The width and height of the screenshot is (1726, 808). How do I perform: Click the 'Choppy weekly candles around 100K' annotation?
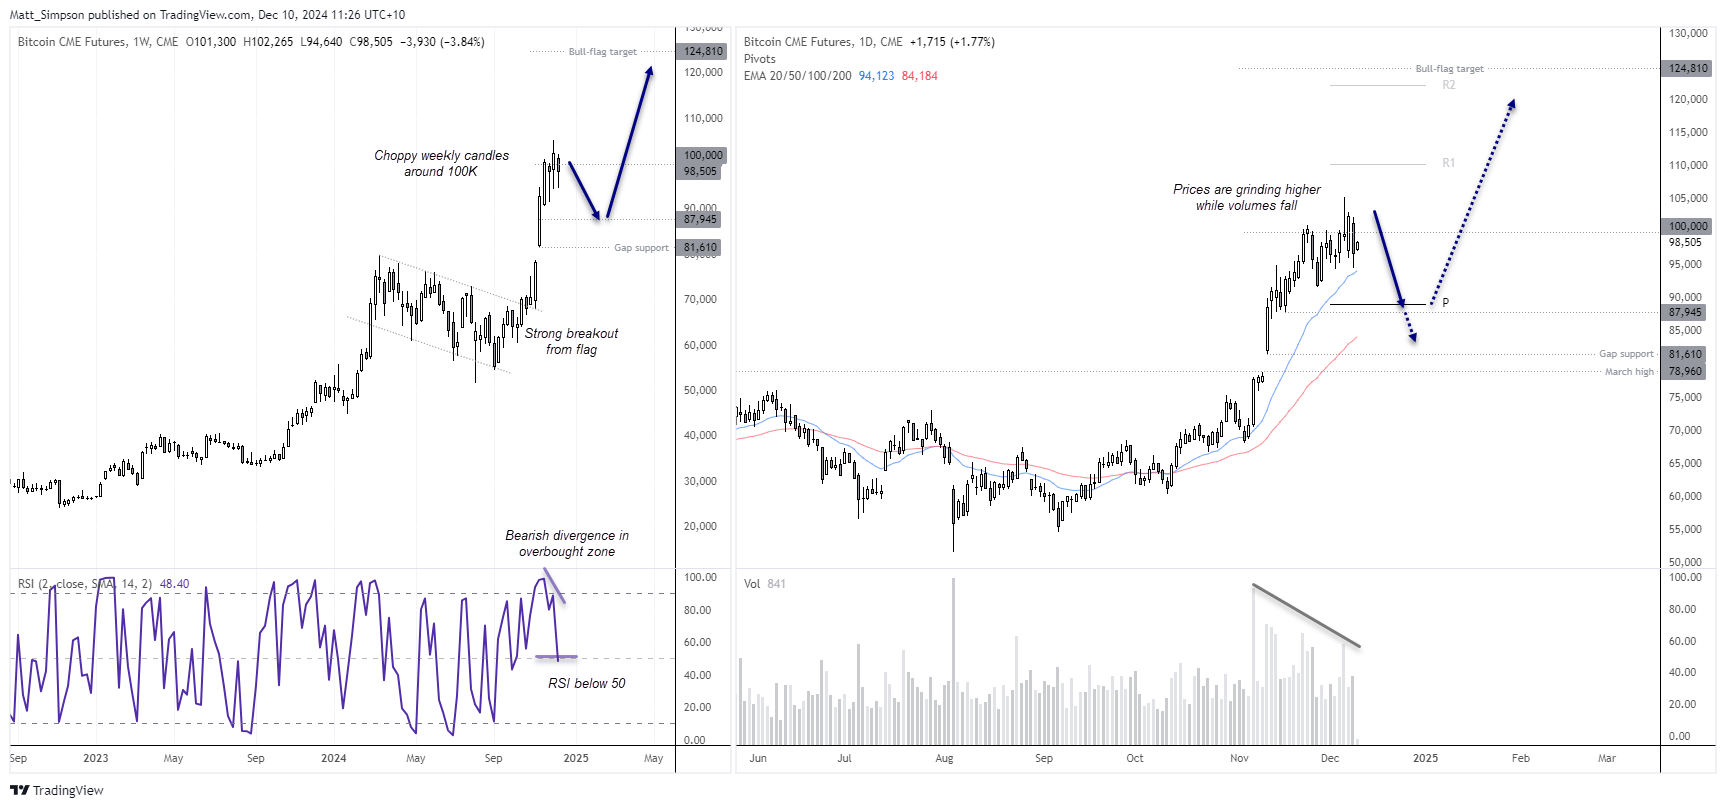(441, 164)
